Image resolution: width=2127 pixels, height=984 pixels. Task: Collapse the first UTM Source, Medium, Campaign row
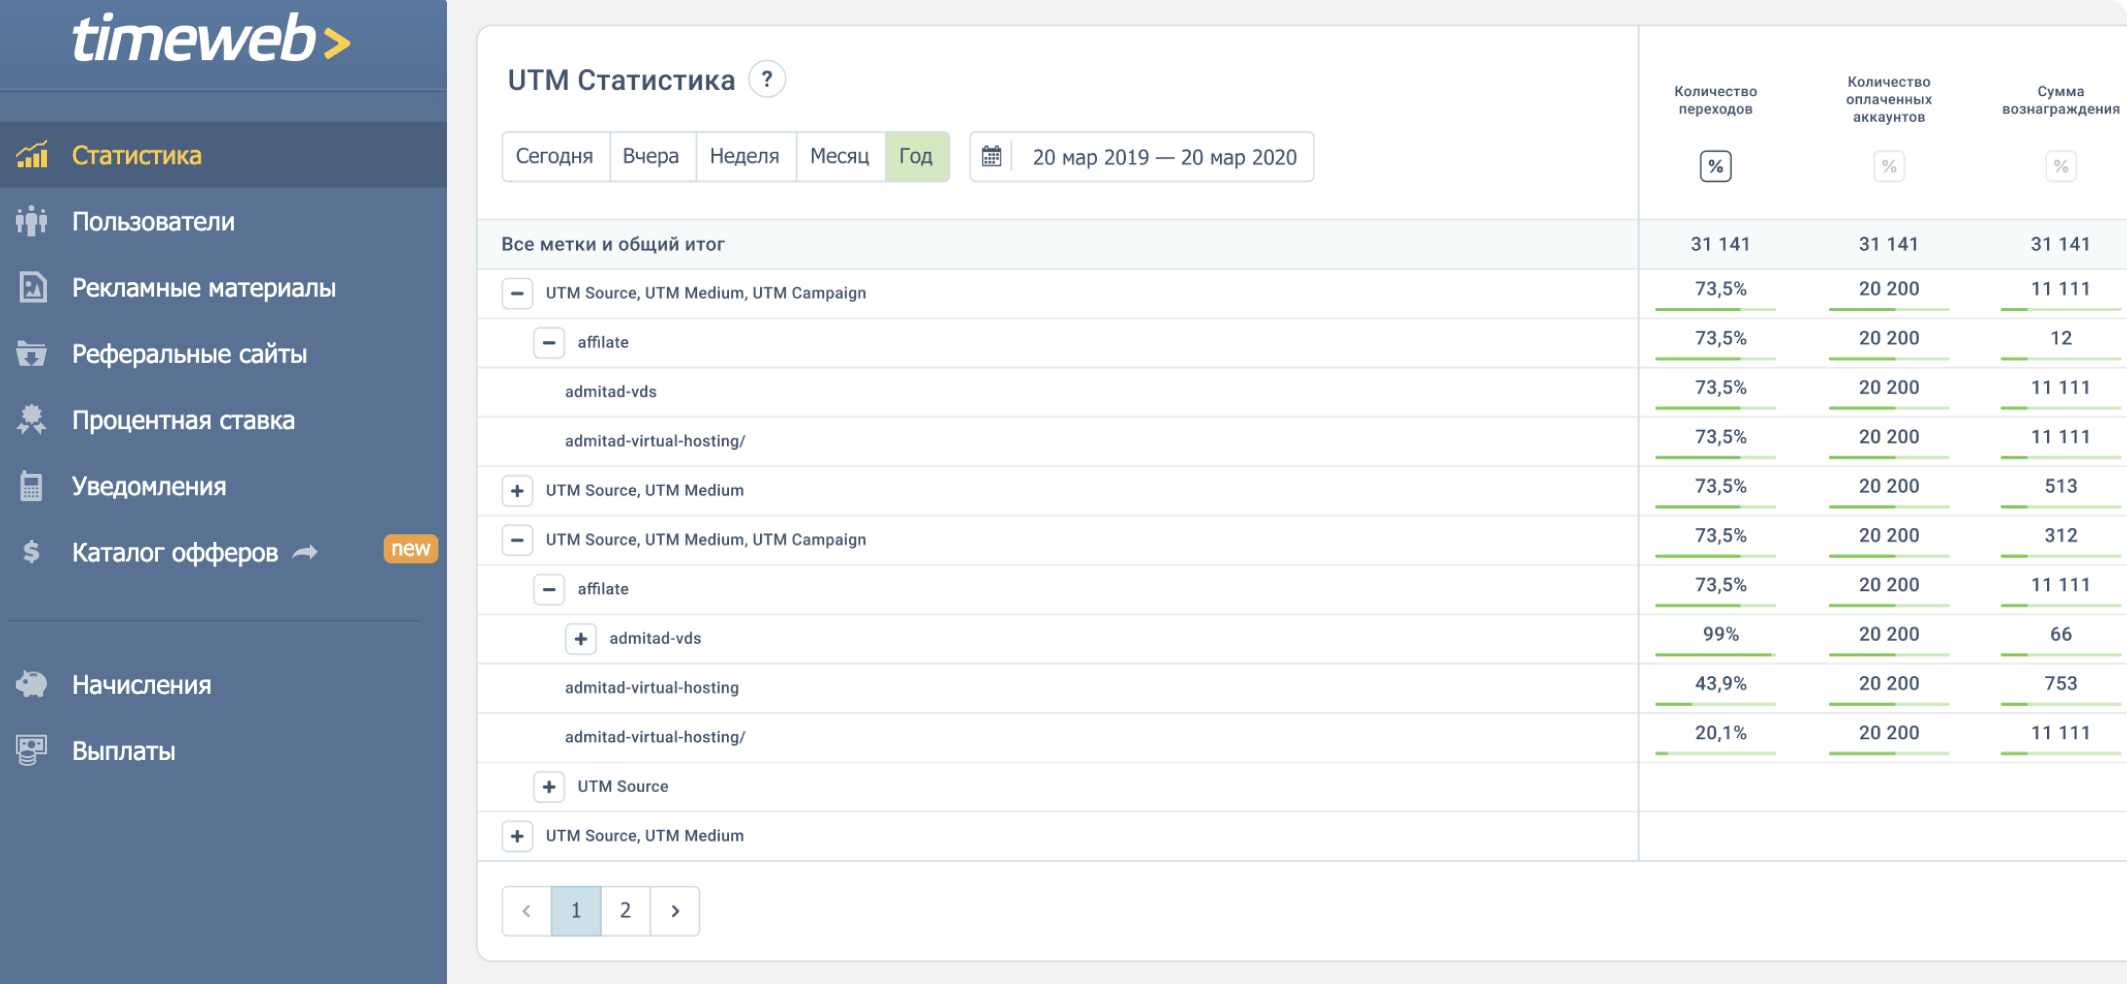click(517, 293)
